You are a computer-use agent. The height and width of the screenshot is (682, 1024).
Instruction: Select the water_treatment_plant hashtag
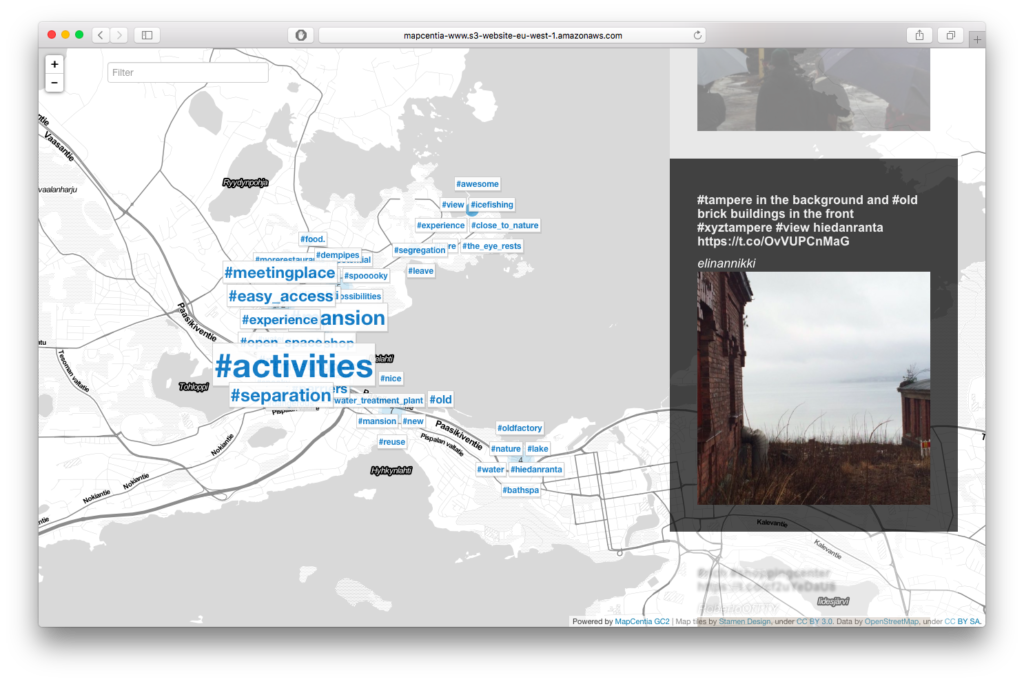click(378, 400)
